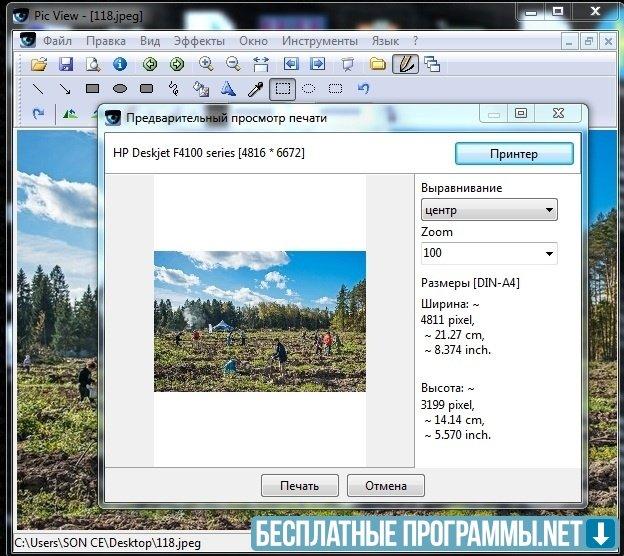Save the image via floppy disk icon

[66, 64]
